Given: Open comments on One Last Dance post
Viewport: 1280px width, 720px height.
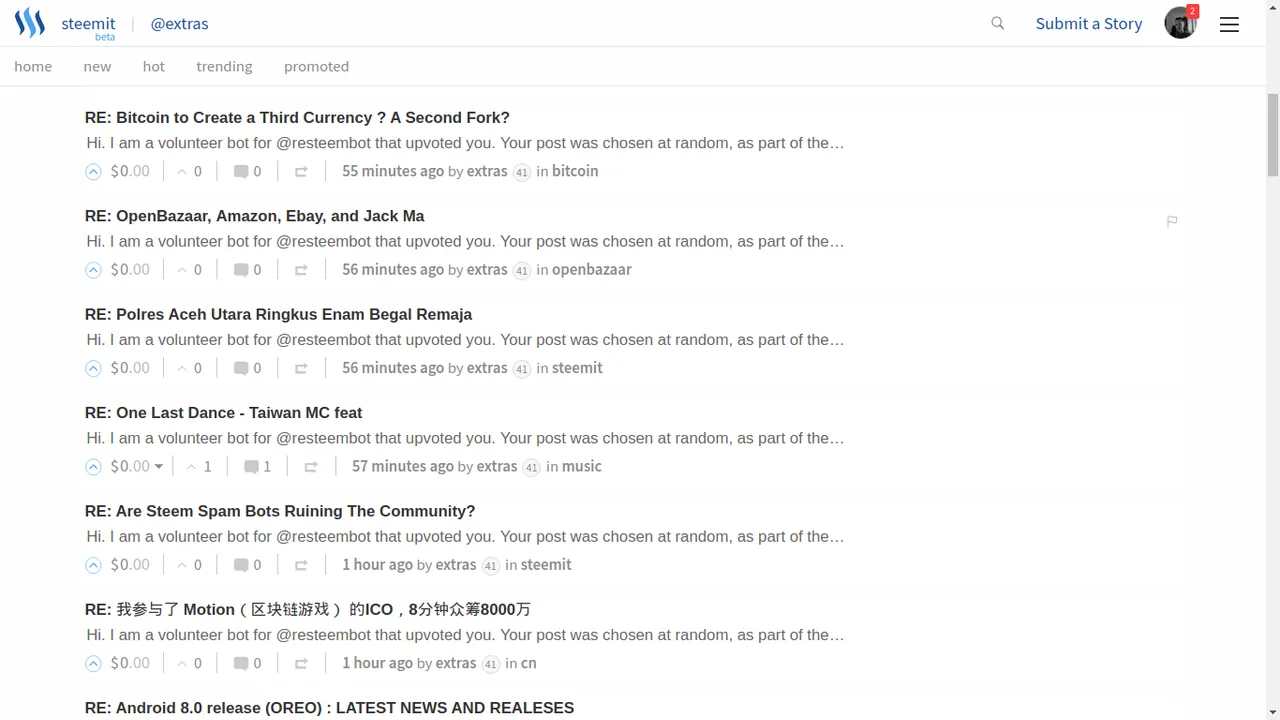Looking at the screenshot, I should tap(257, 466).
